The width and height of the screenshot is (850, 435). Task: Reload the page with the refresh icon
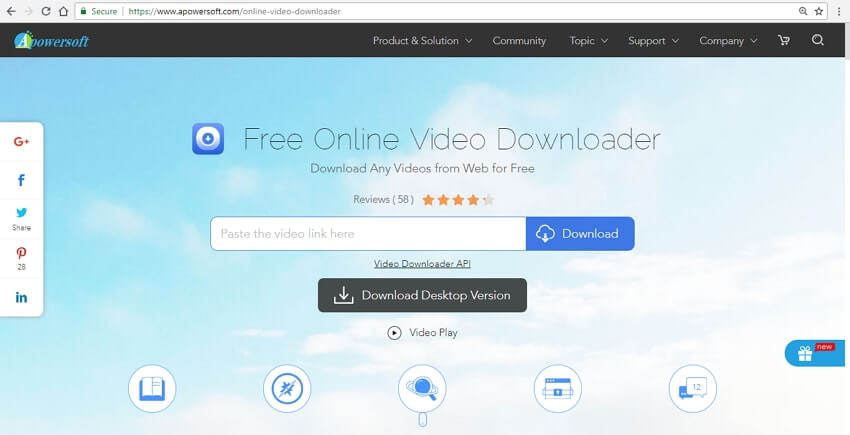pyautogui.click(x=46, y=11)
